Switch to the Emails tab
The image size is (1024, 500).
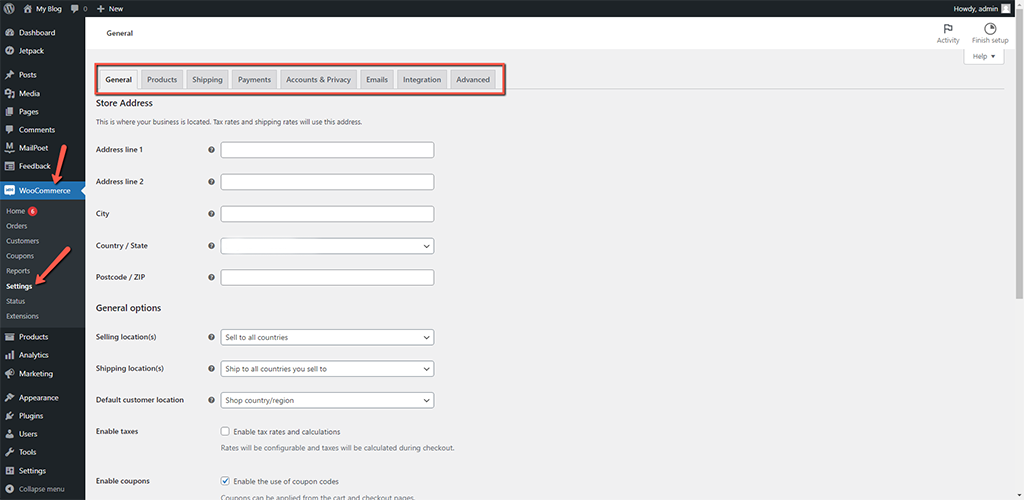click(x=377, y=80)
